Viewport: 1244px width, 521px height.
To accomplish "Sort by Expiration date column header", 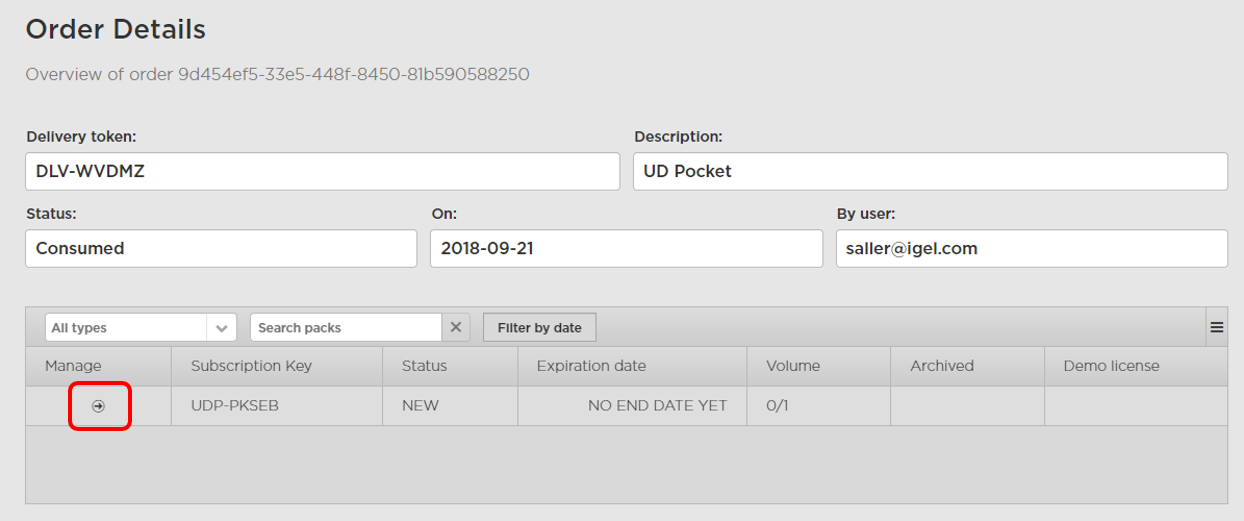I will coord(591,366).
